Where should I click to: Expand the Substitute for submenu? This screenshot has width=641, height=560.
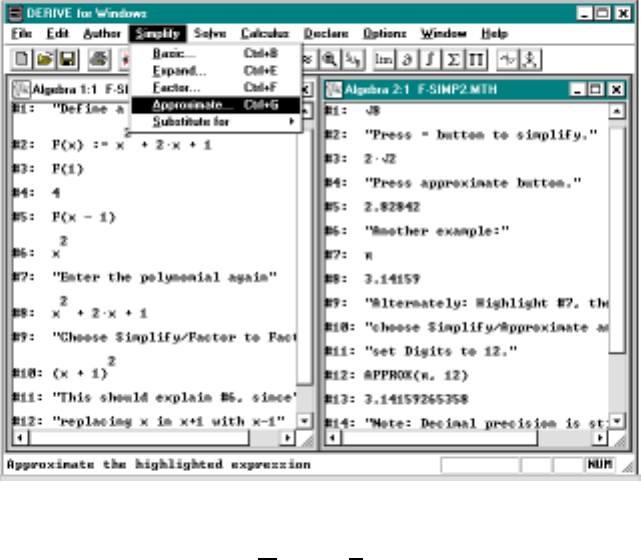click(215, 122)
